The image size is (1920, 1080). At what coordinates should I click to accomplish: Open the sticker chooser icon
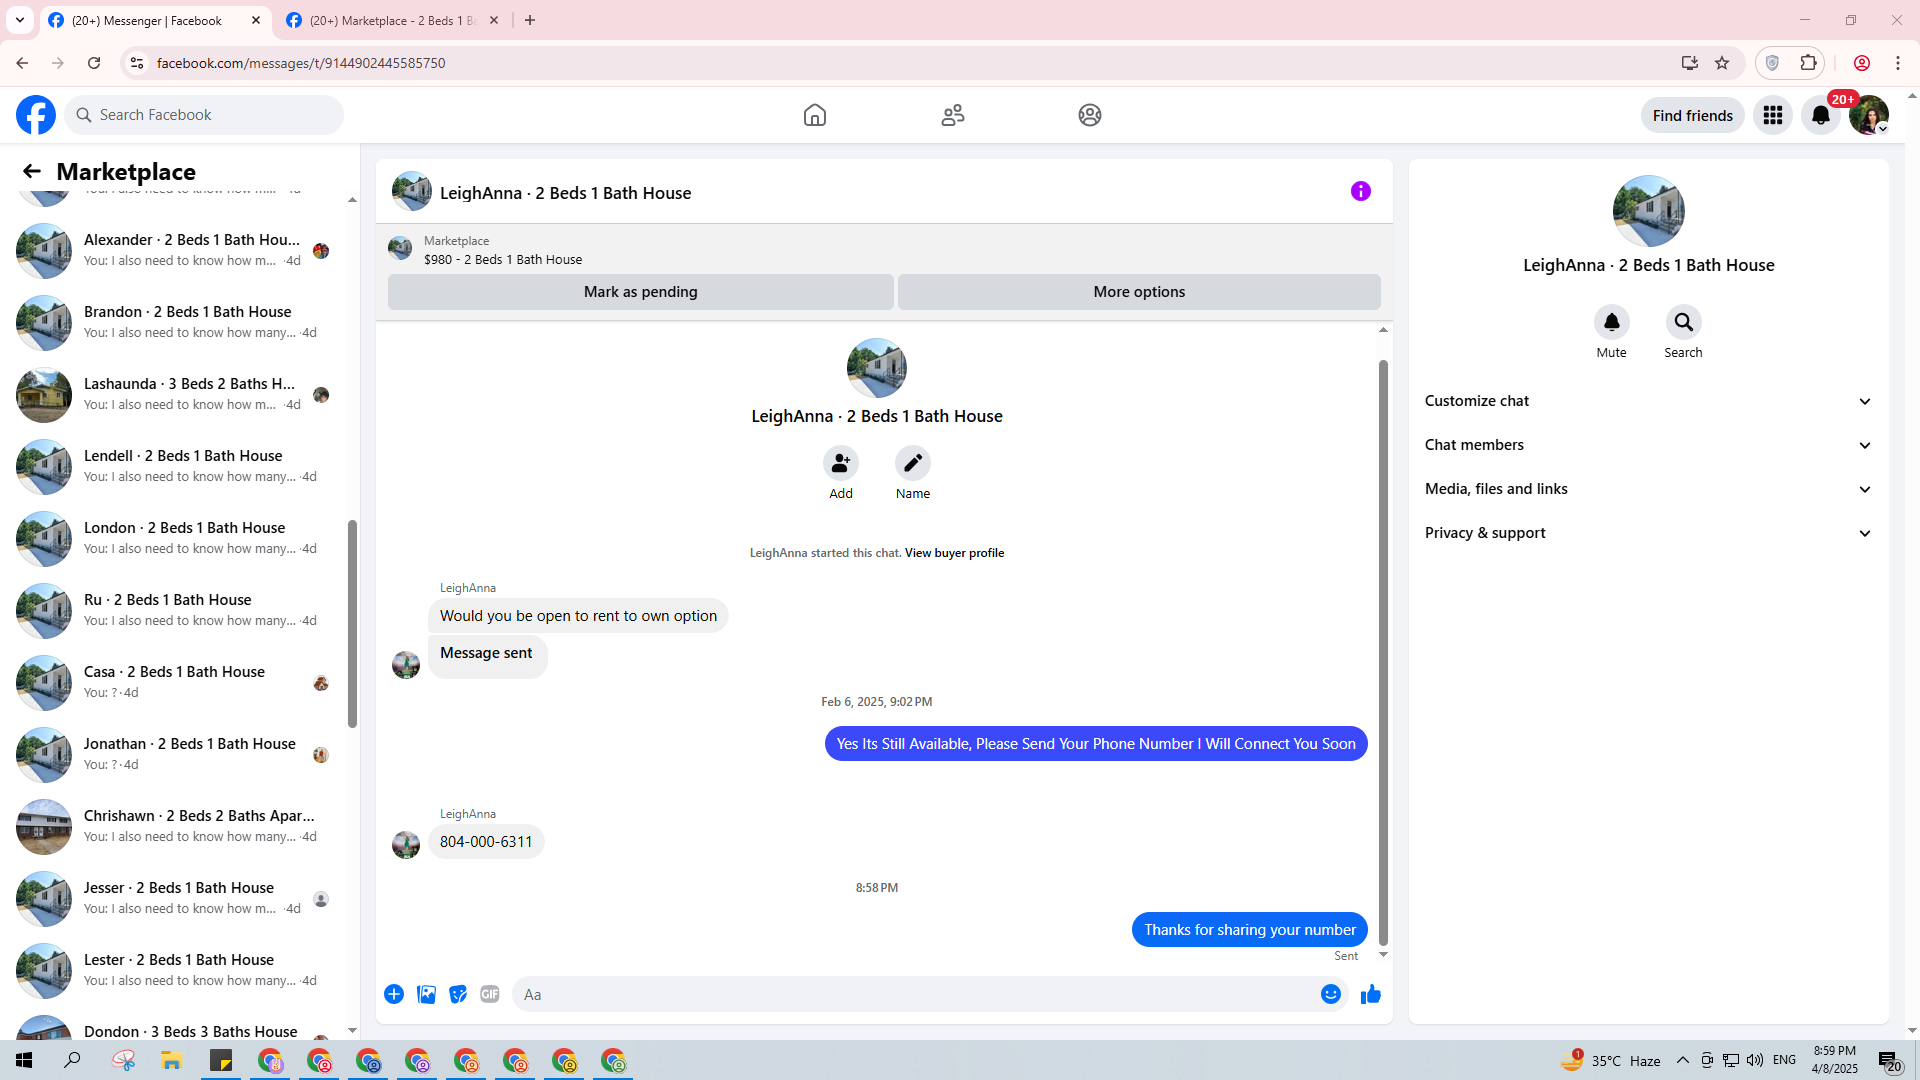tap(458, 994)
